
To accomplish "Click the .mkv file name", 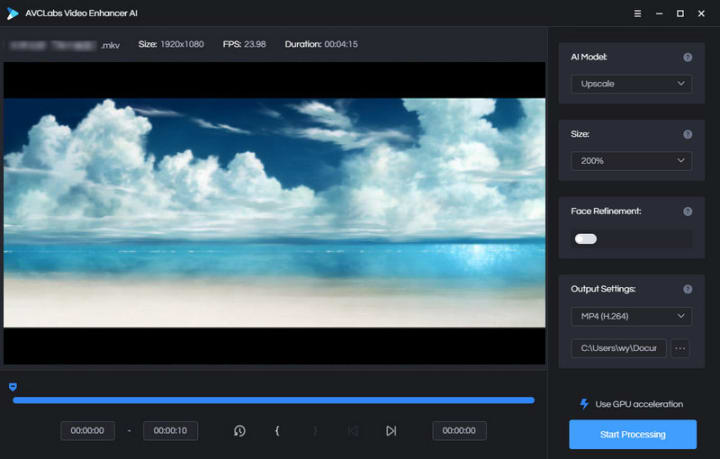I will (x=64, y=45).
